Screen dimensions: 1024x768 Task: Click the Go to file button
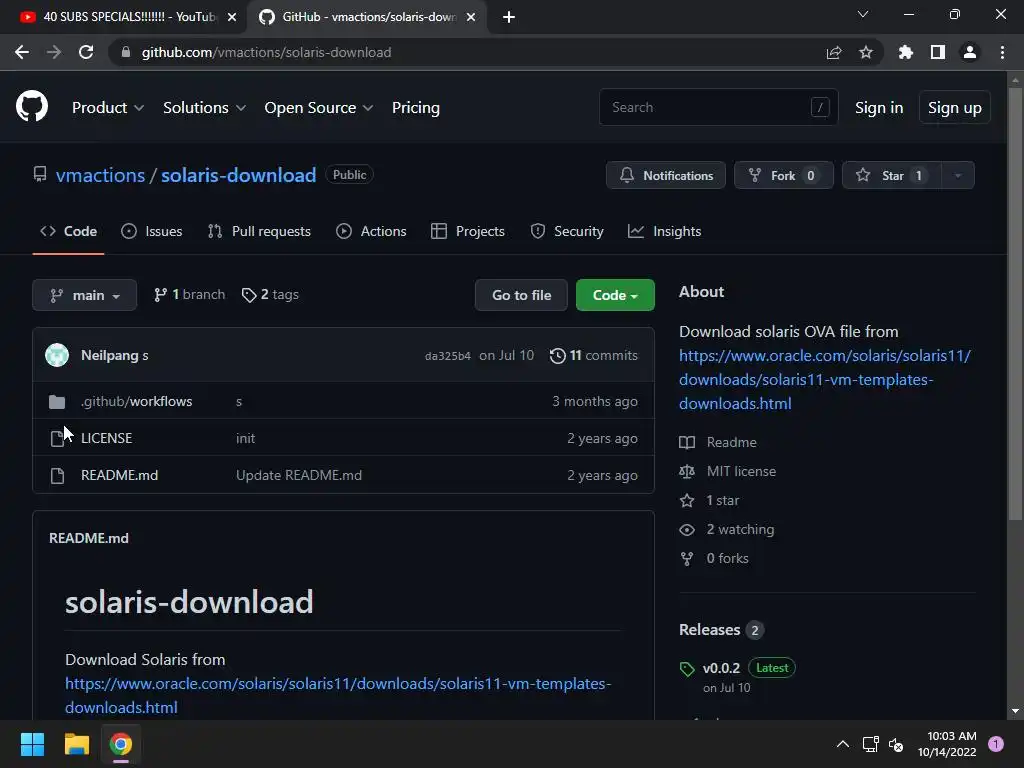tap(521, 295)
